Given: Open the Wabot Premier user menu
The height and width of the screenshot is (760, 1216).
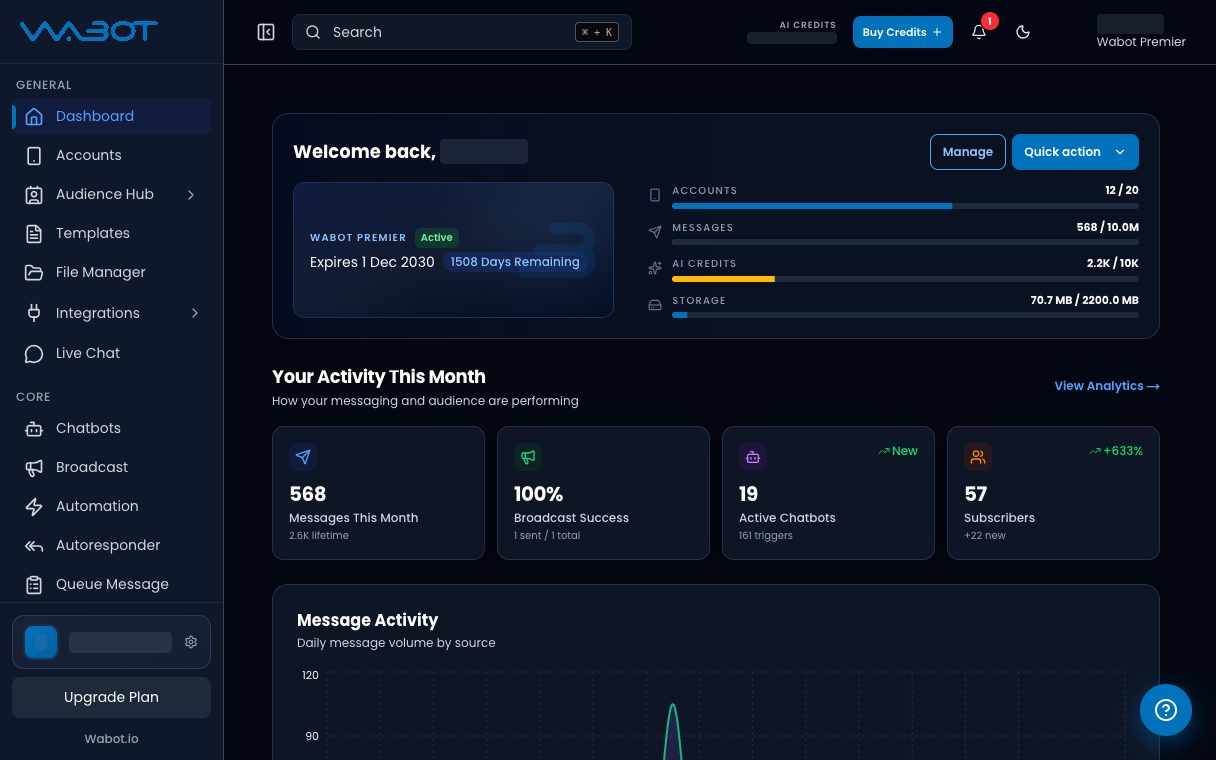Looking at the screenshot, I should click(1141, 32).
